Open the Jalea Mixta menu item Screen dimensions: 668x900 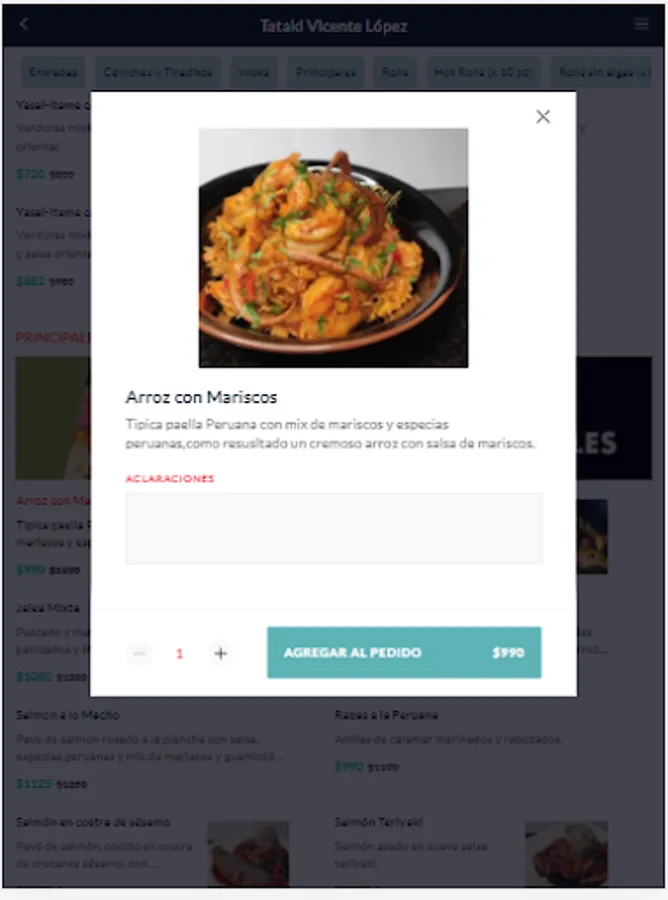pos(48,608)
